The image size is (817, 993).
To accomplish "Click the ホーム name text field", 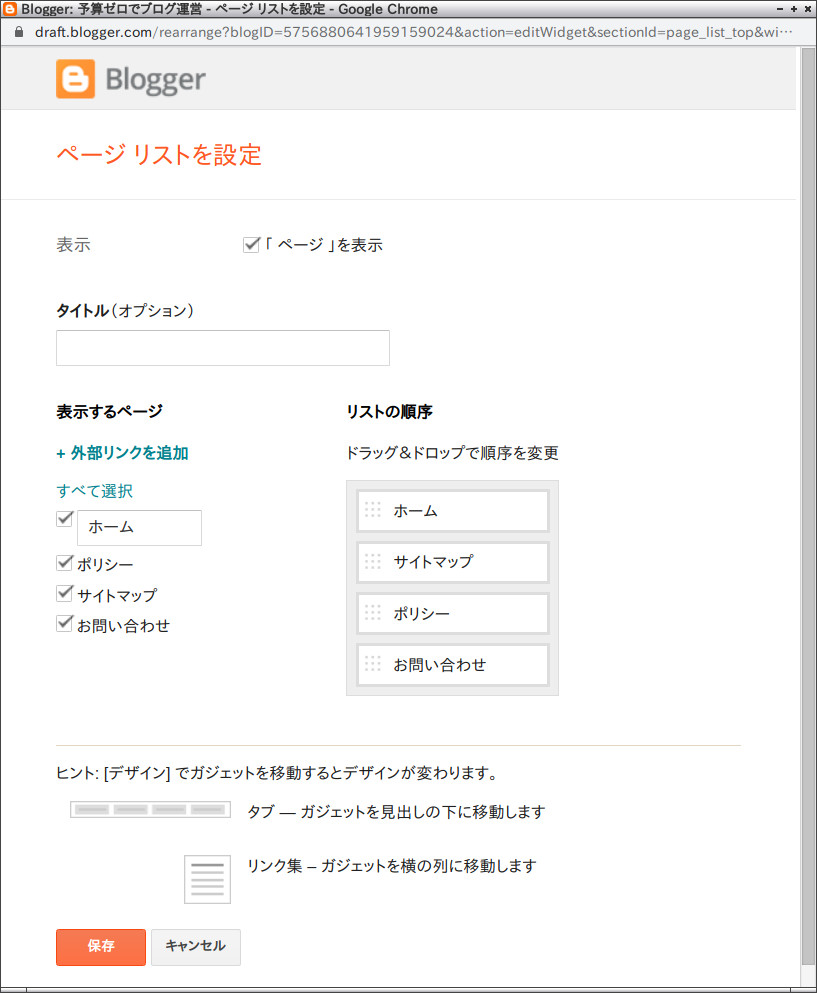I will pos(139,528).
